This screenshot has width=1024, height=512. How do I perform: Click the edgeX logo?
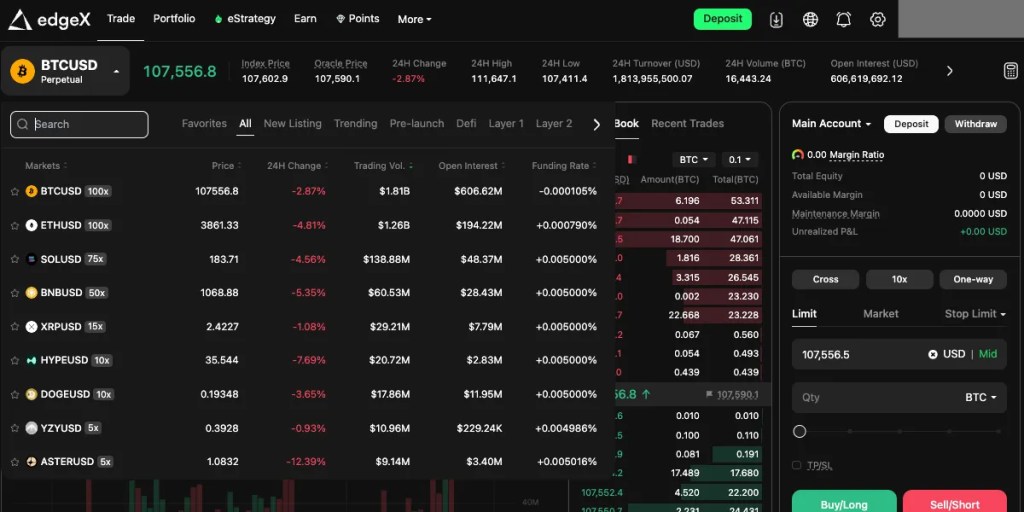tap(50, 20)
